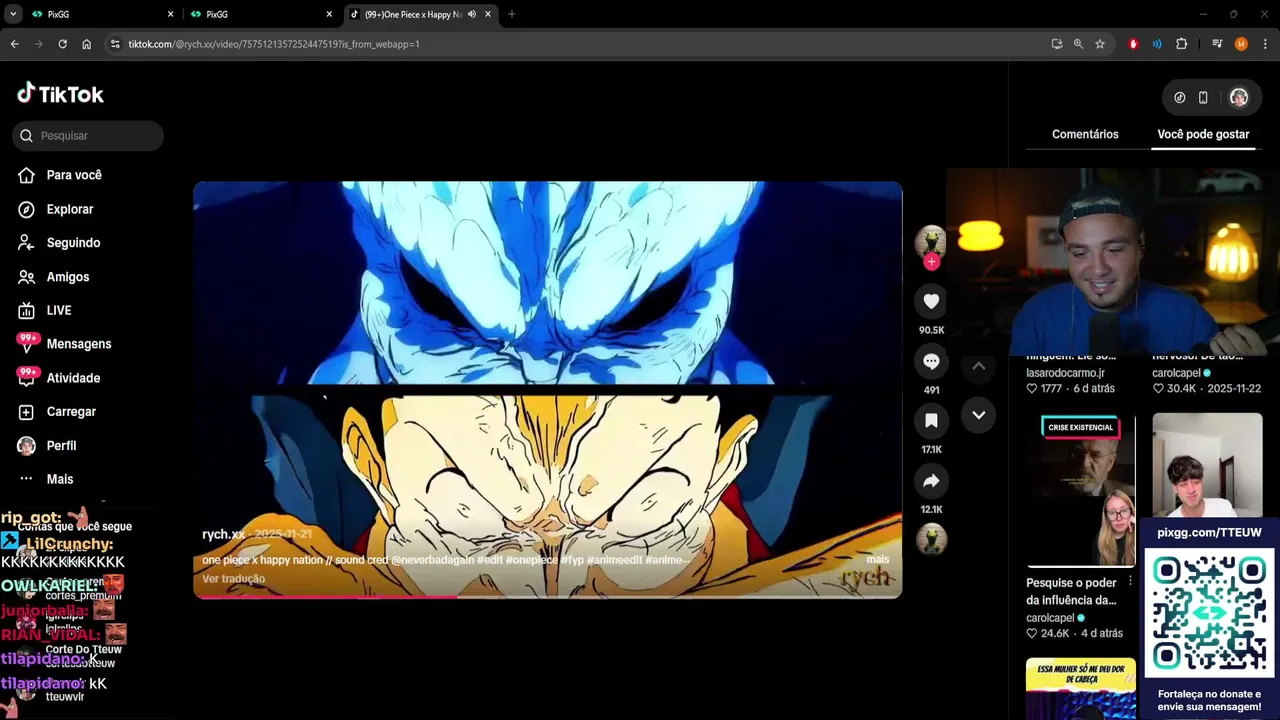The image size is (1280, 720).
Task: Share the video with arrow icon
Action: [x=931, y=481]
